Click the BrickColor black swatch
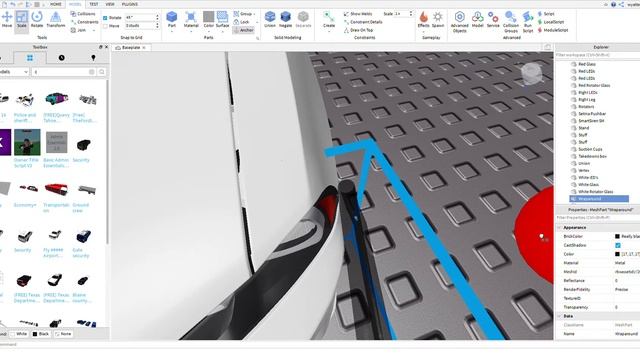640x360 pixels. [617, 236]
